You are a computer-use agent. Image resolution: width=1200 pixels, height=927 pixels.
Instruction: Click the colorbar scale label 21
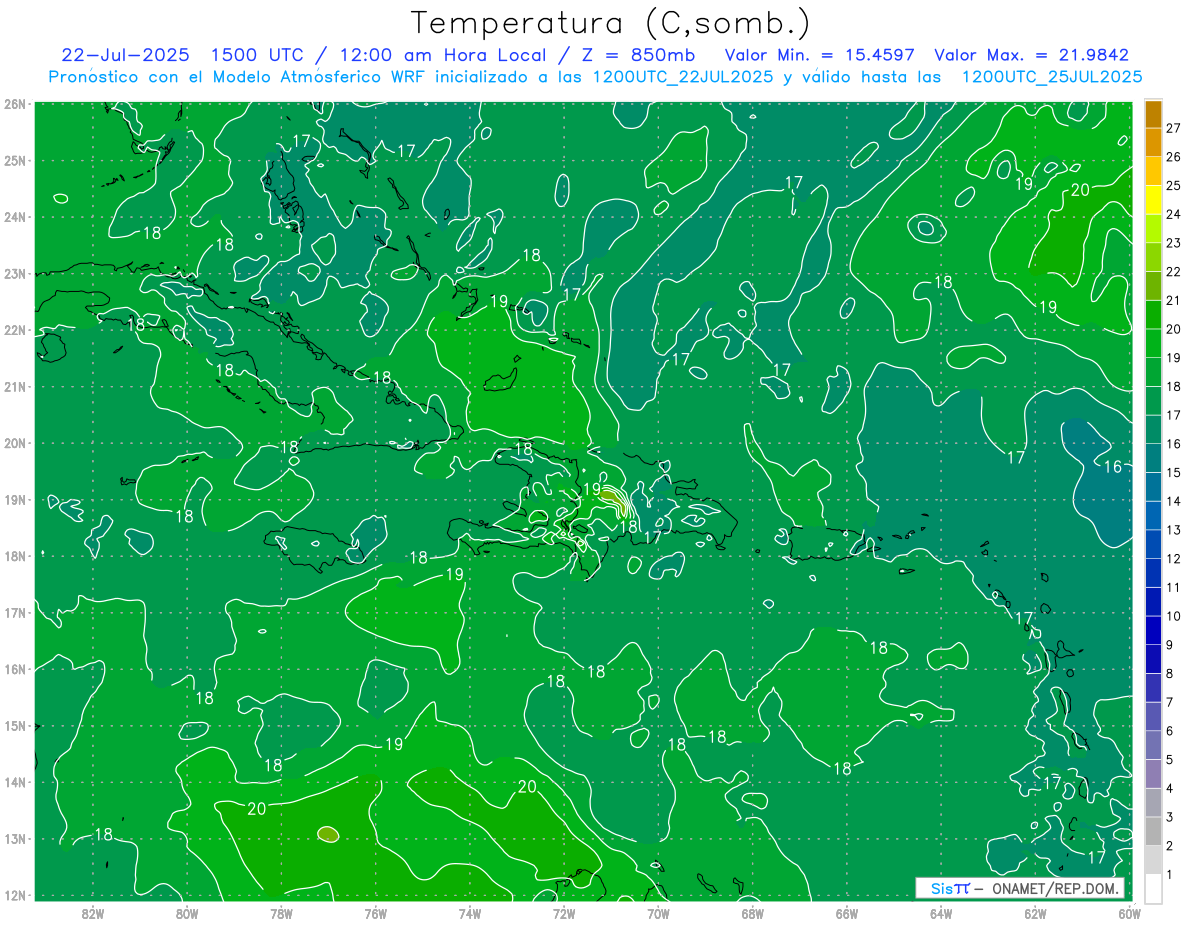coord(1174,300)
